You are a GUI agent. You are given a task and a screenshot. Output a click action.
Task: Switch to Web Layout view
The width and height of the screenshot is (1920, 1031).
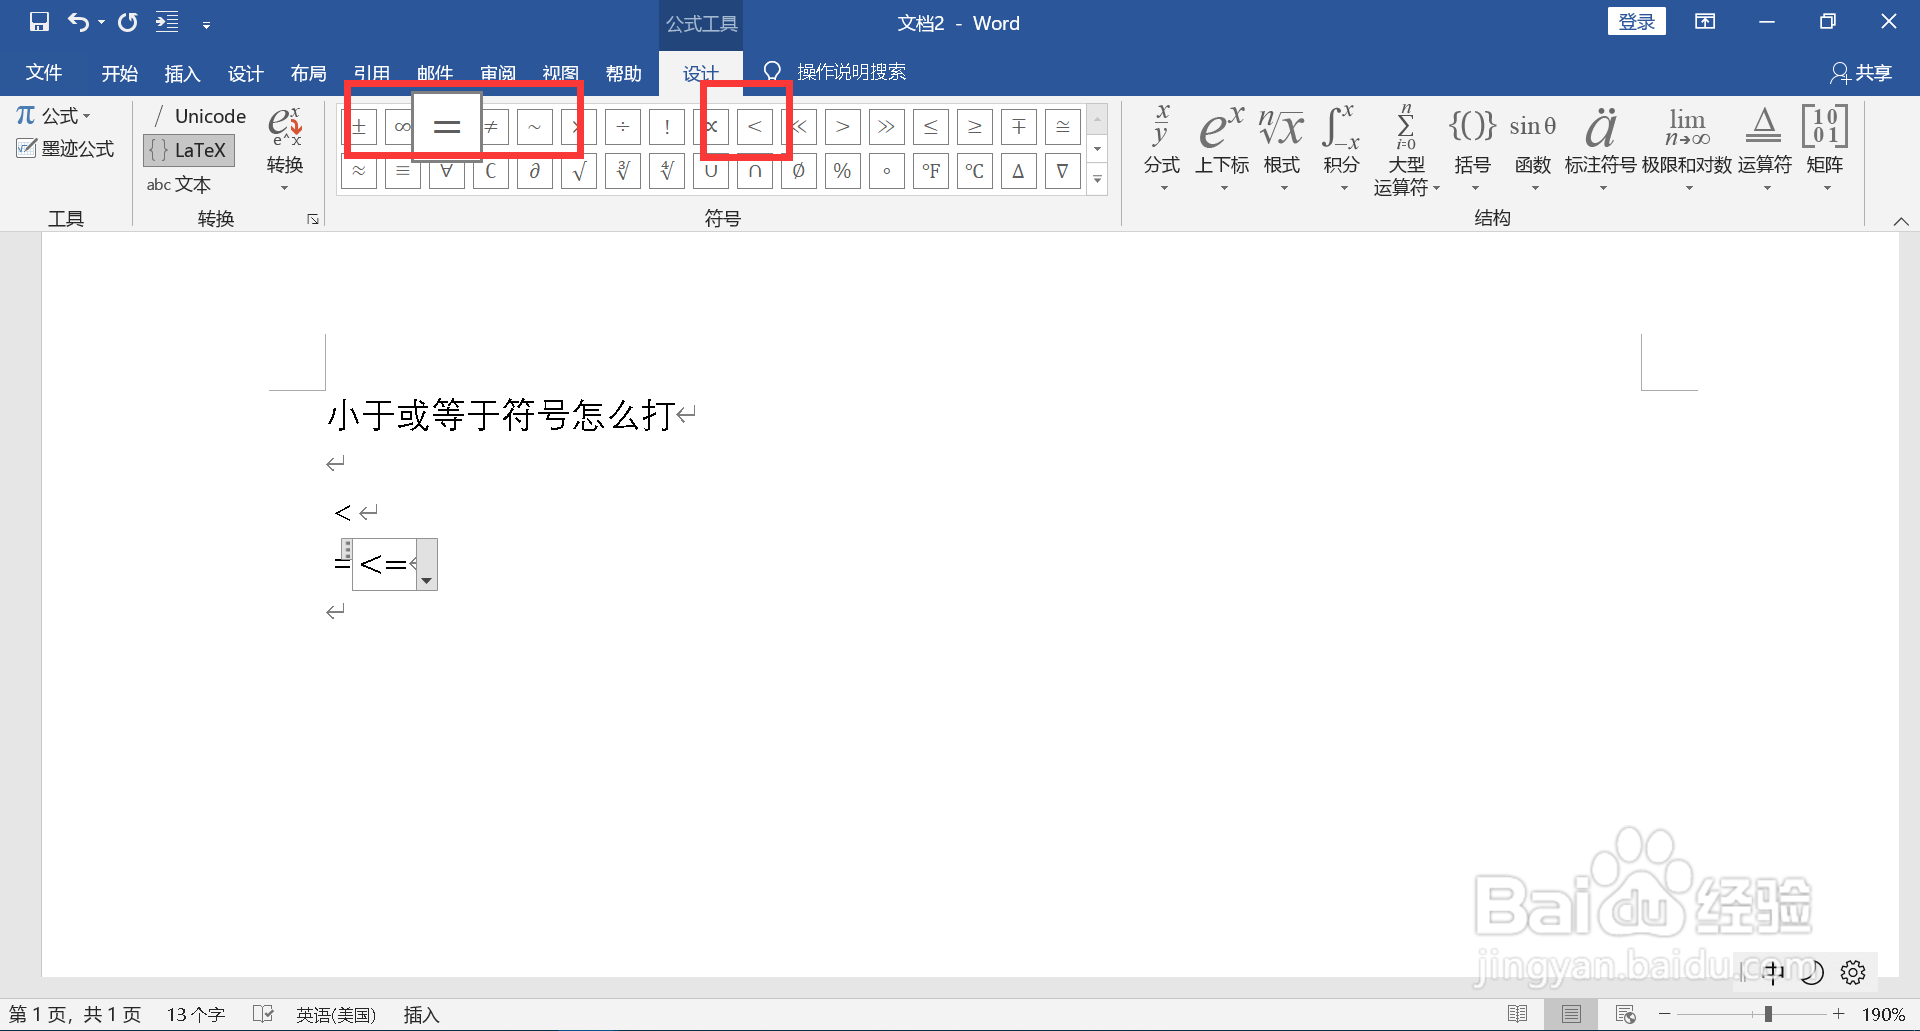click(x=1625, y=1014)
